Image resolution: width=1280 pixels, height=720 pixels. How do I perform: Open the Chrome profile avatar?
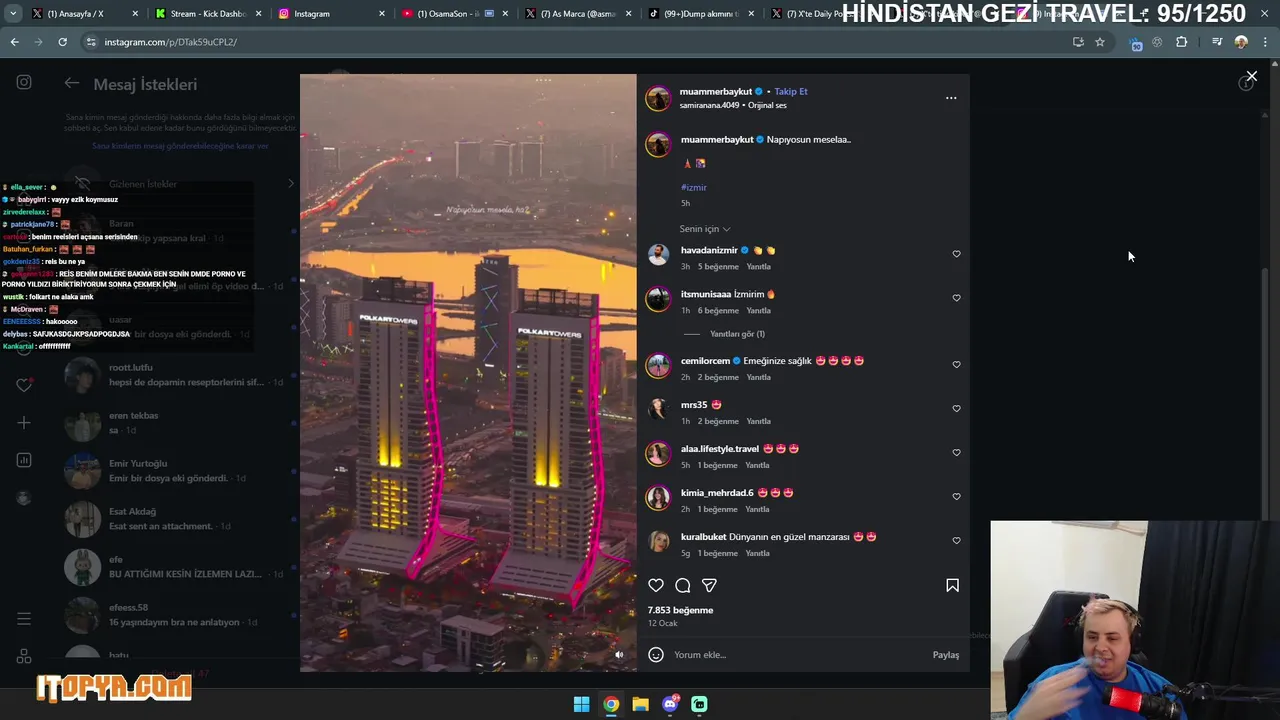1241,42
